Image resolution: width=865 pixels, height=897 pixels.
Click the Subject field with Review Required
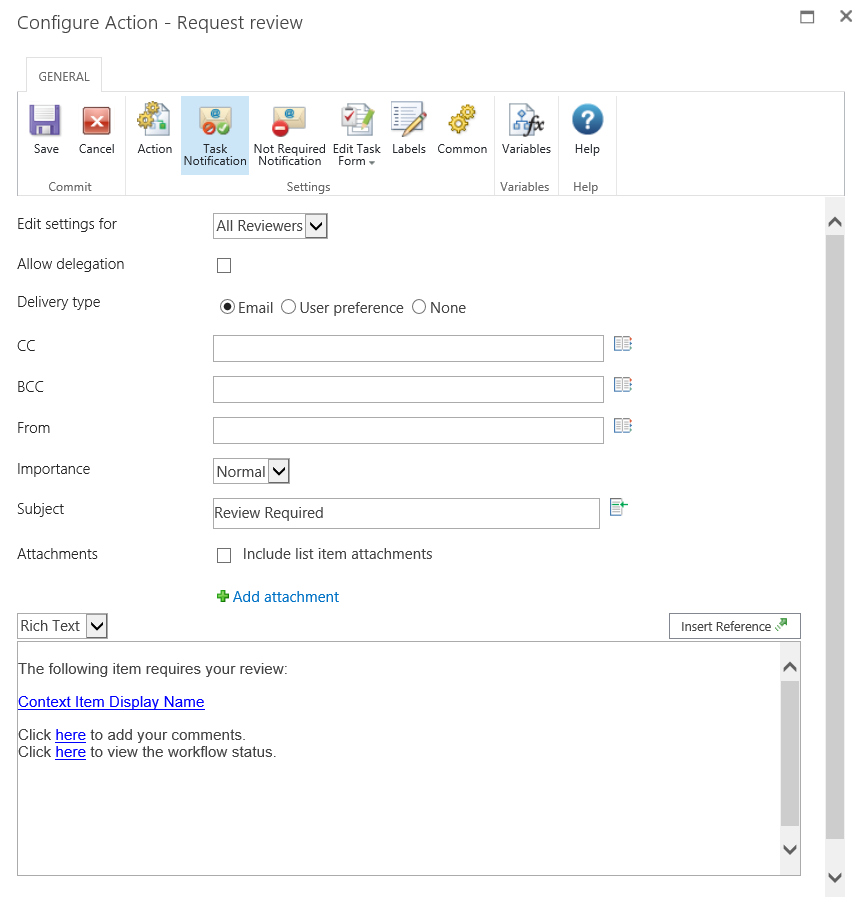coord(406,513)
